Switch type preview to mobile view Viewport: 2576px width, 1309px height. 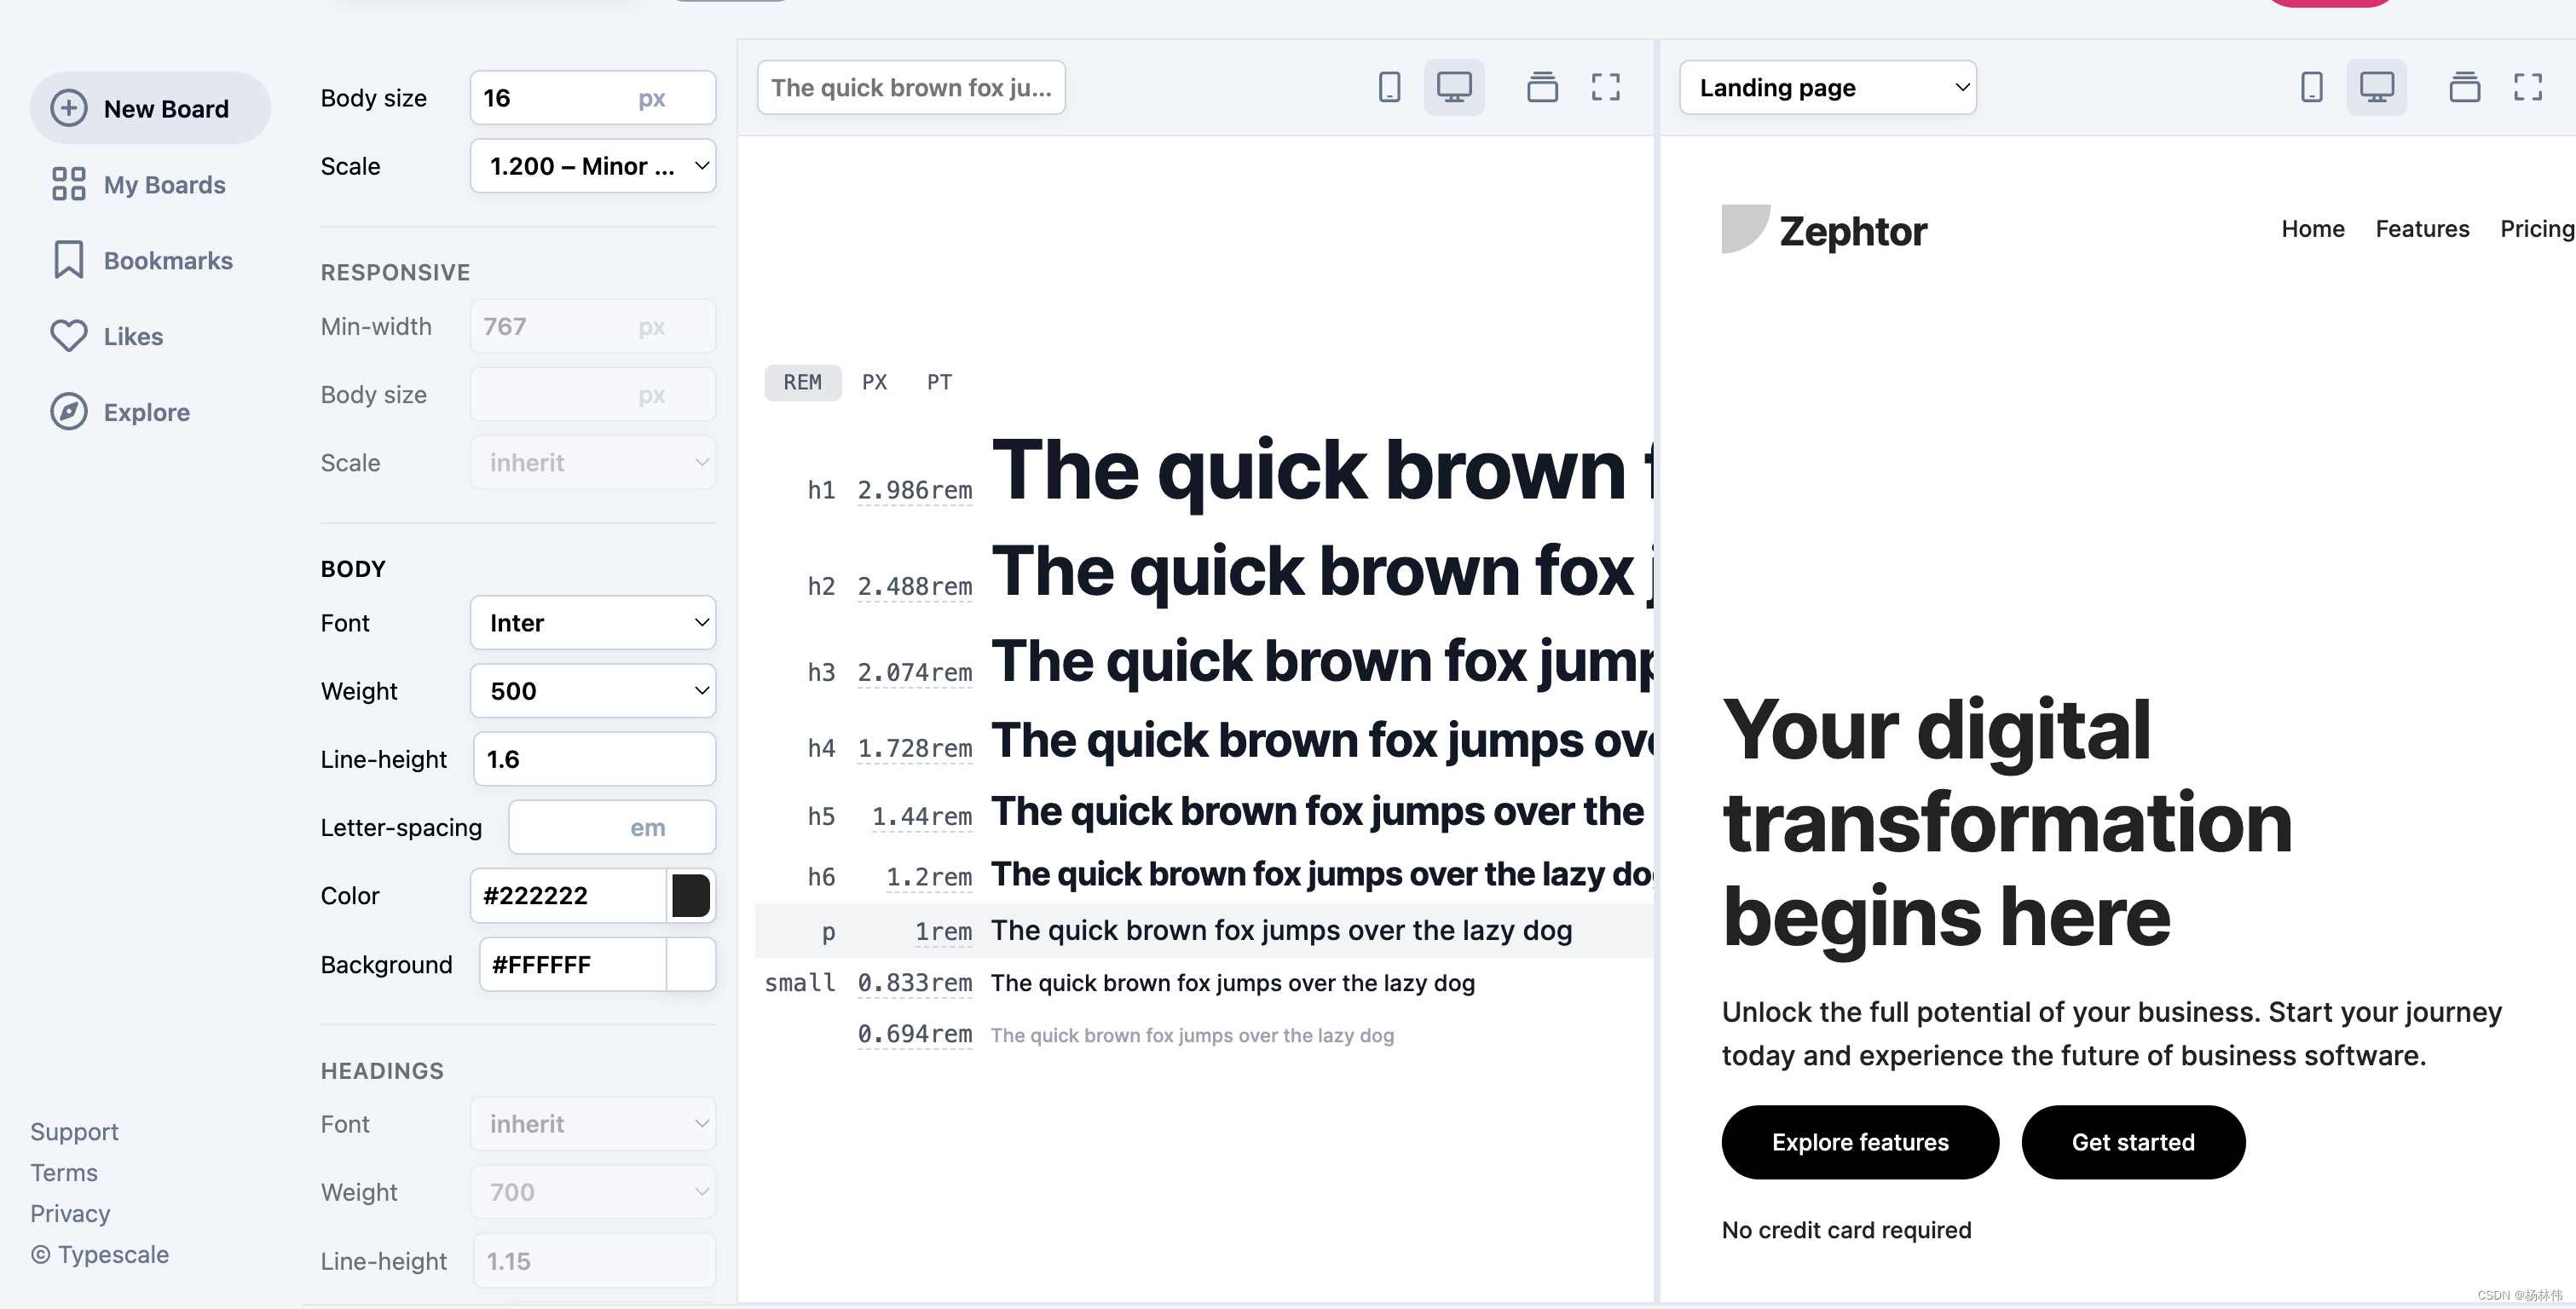[1389, 87]
